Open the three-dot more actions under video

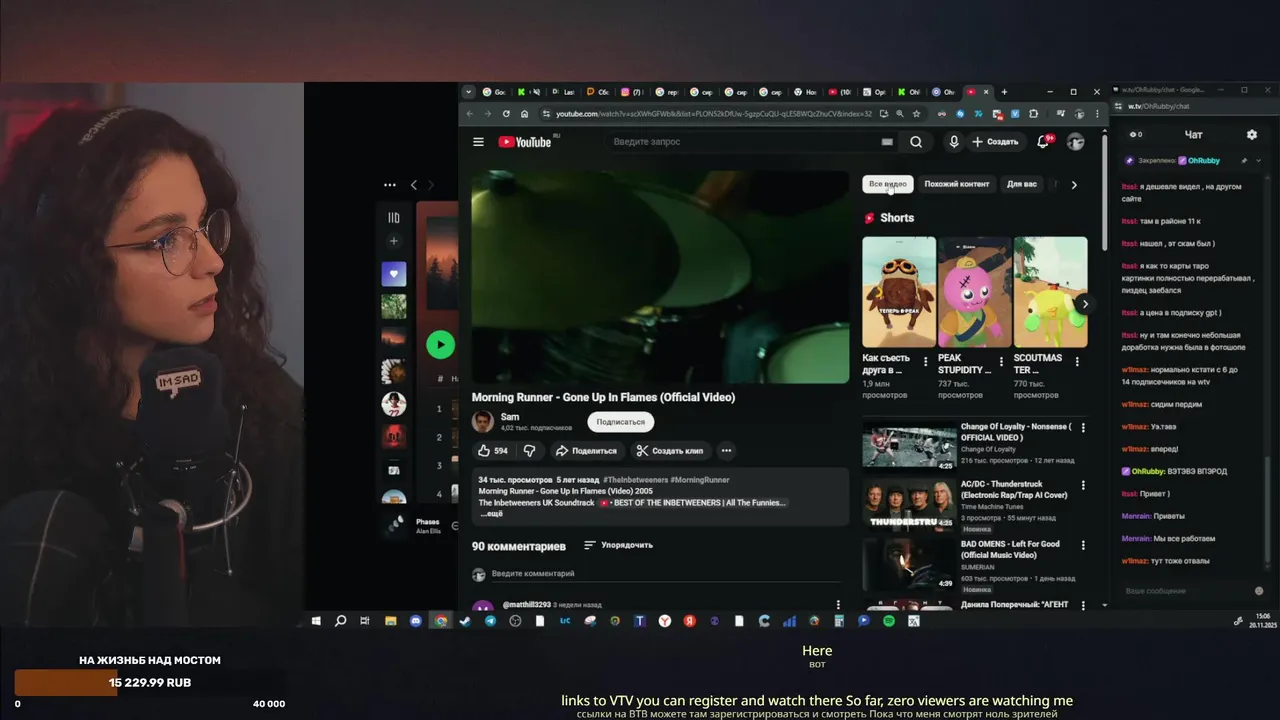click(x=727, y=451)
